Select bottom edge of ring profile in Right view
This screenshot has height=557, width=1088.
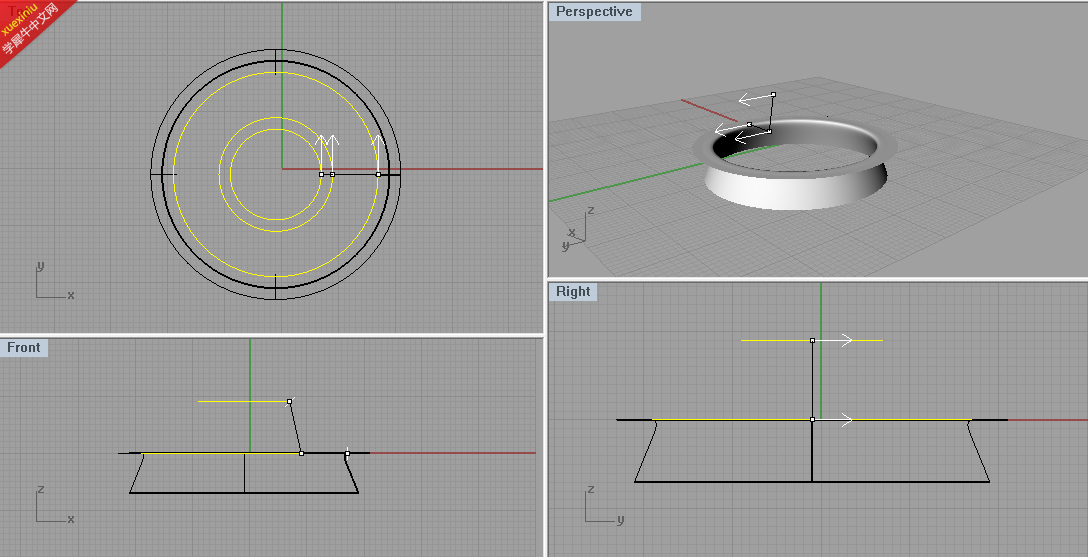click(812, 481)
